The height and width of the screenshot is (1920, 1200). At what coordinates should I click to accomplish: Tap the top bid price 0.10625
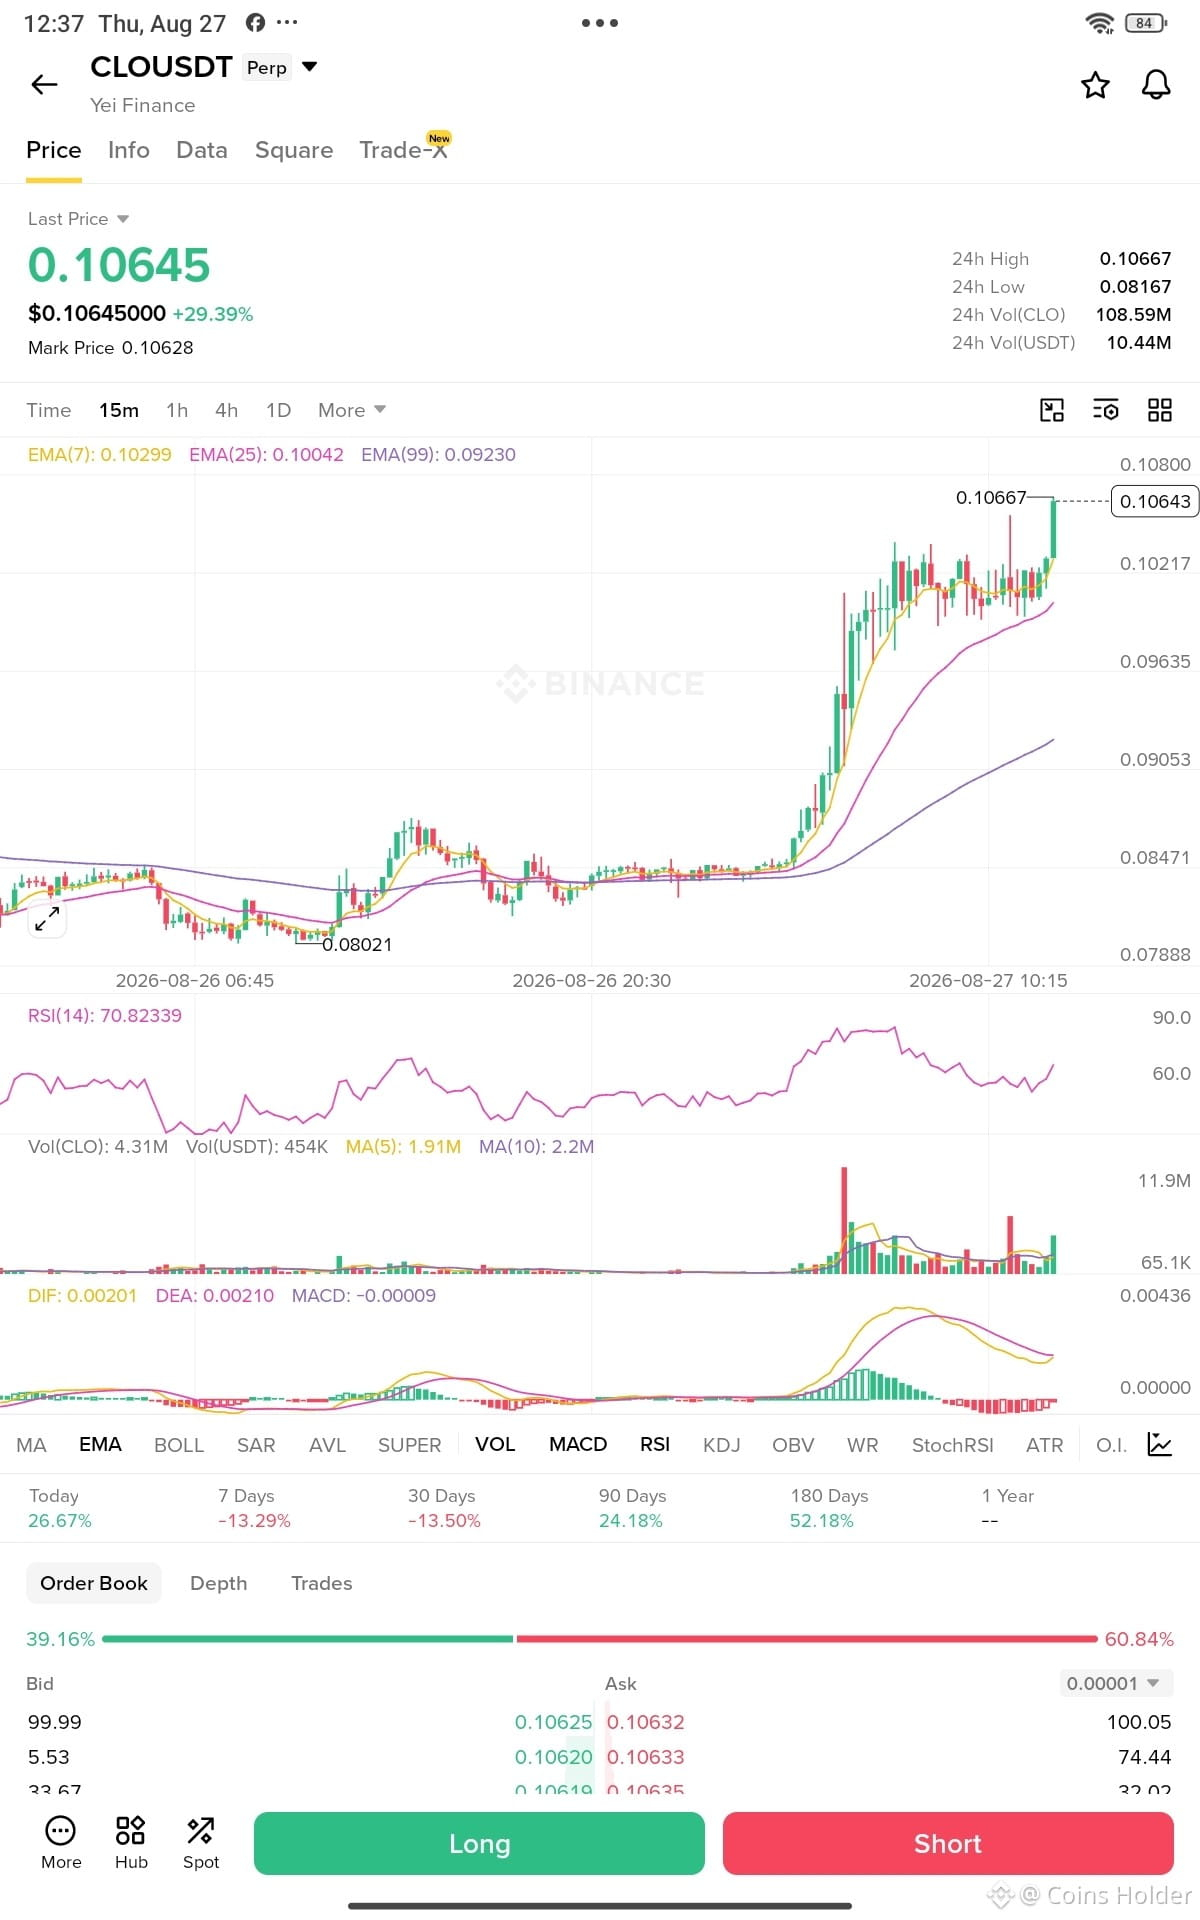553,1722
